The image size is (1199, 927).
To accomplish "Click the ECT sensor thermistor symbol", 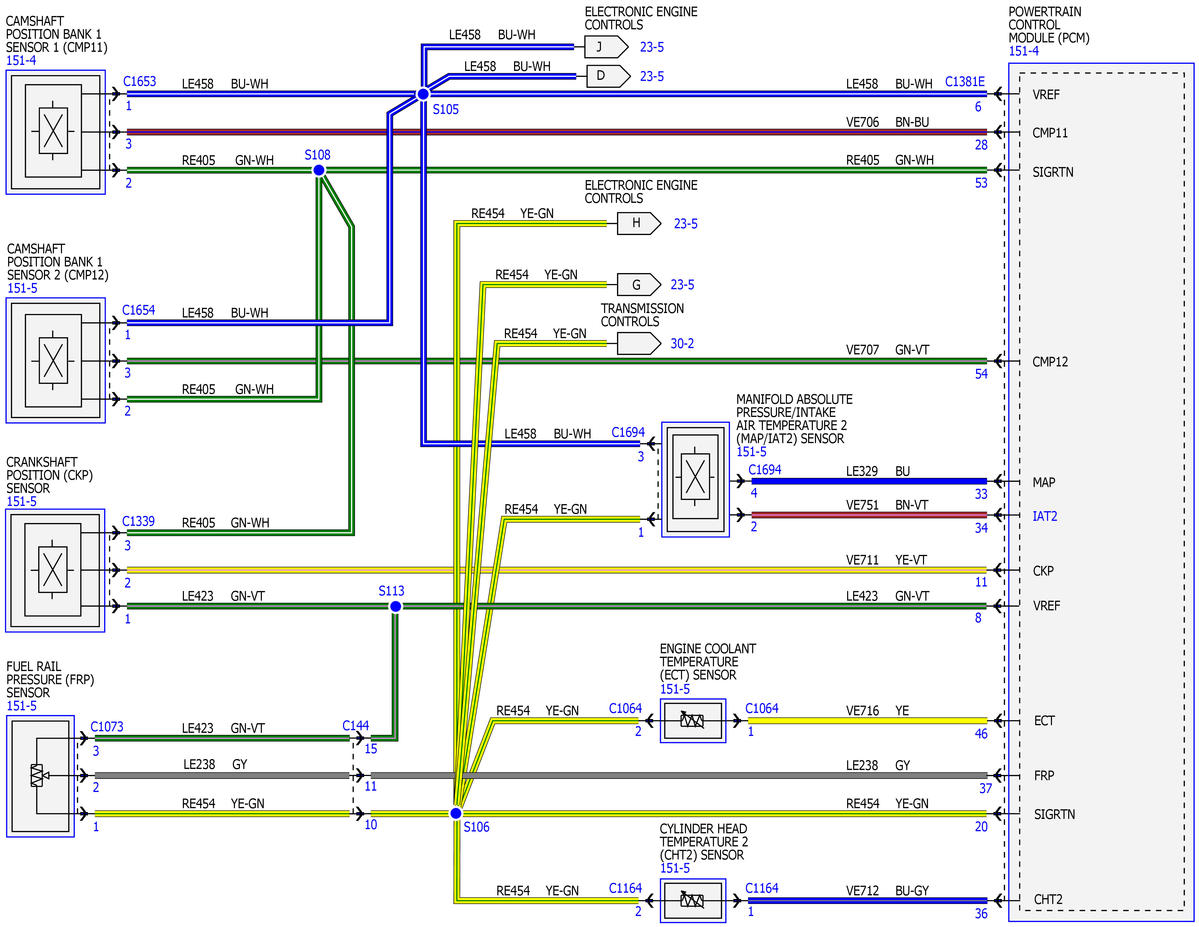I will pos(693,720).
